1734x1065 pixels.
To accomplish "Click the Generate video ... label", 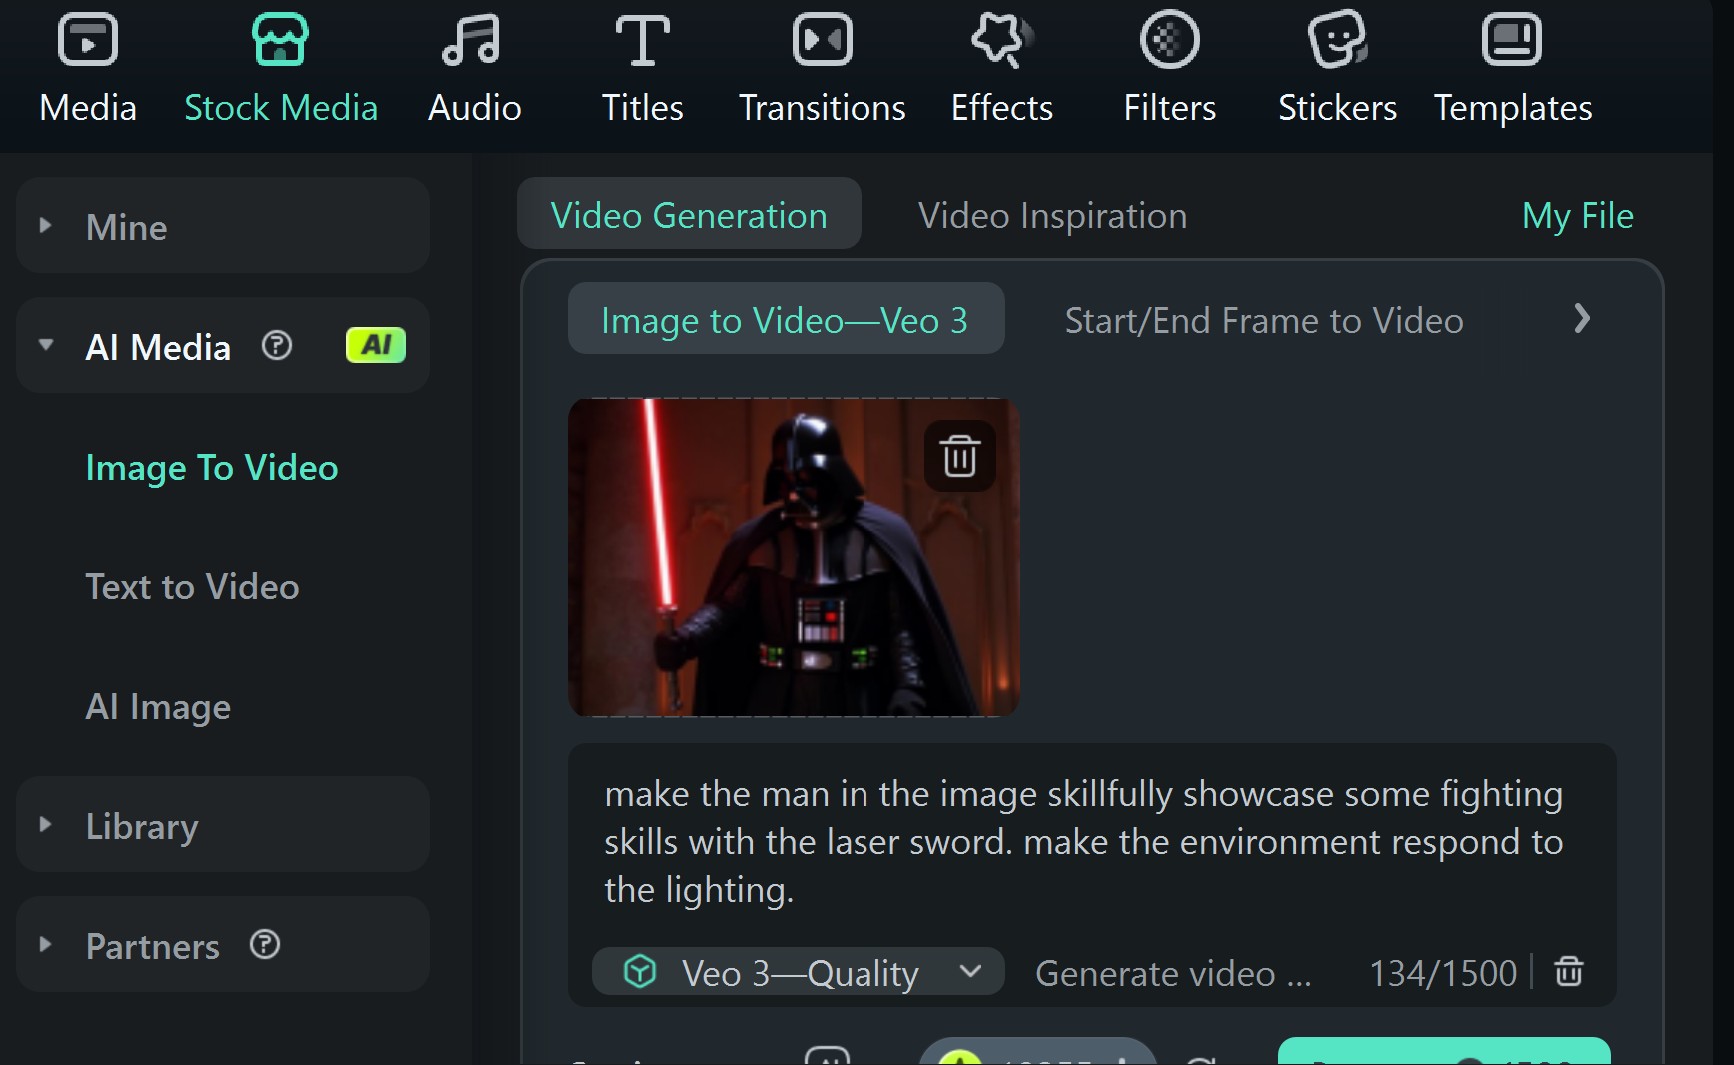I will tap(1172, 973).
